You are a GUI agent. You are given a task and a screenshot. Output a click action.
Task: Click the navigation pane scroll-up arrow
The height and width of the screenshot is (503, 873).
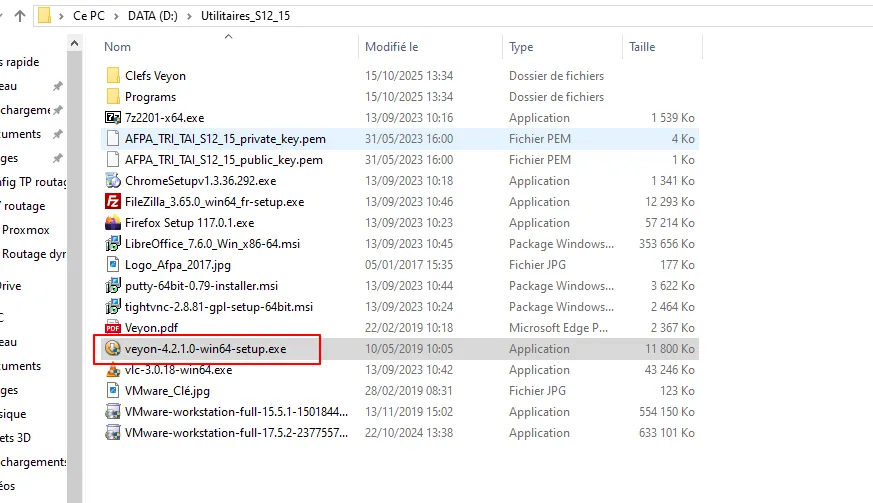click(75, 43)
